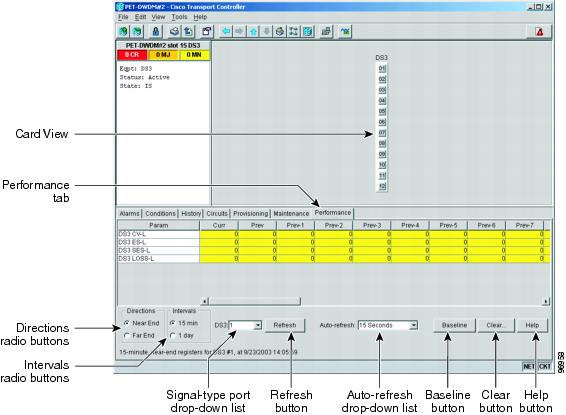Click the first green node toolbar icon

tap(123, 31)
